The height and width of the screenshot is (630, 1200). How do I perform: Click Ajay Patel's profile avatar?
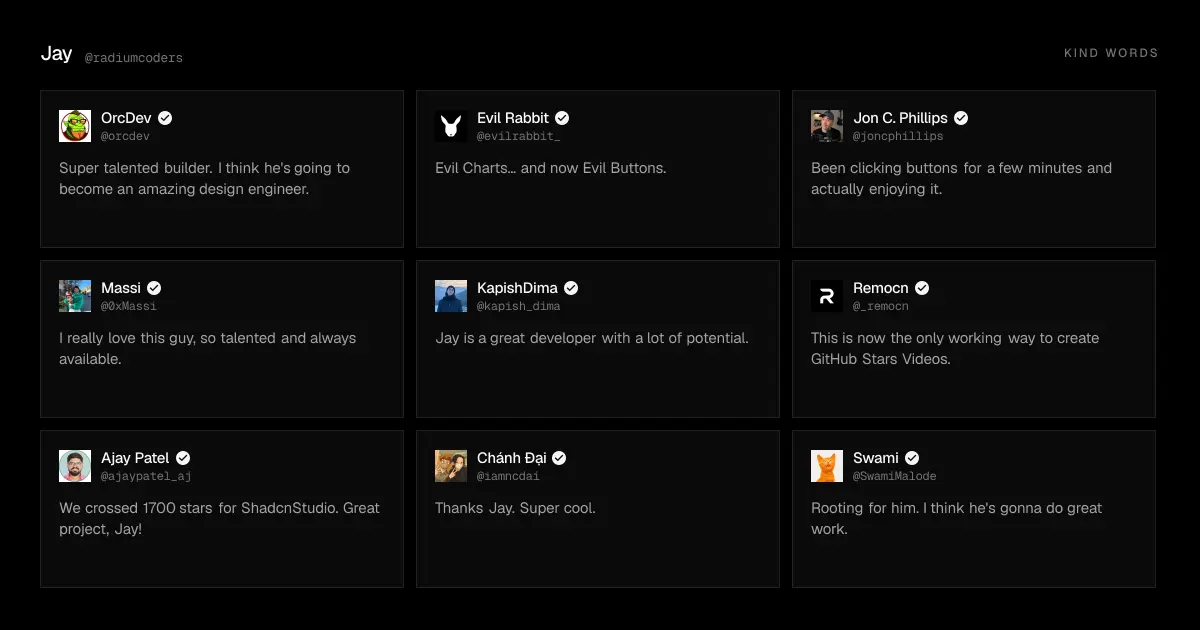75,466
